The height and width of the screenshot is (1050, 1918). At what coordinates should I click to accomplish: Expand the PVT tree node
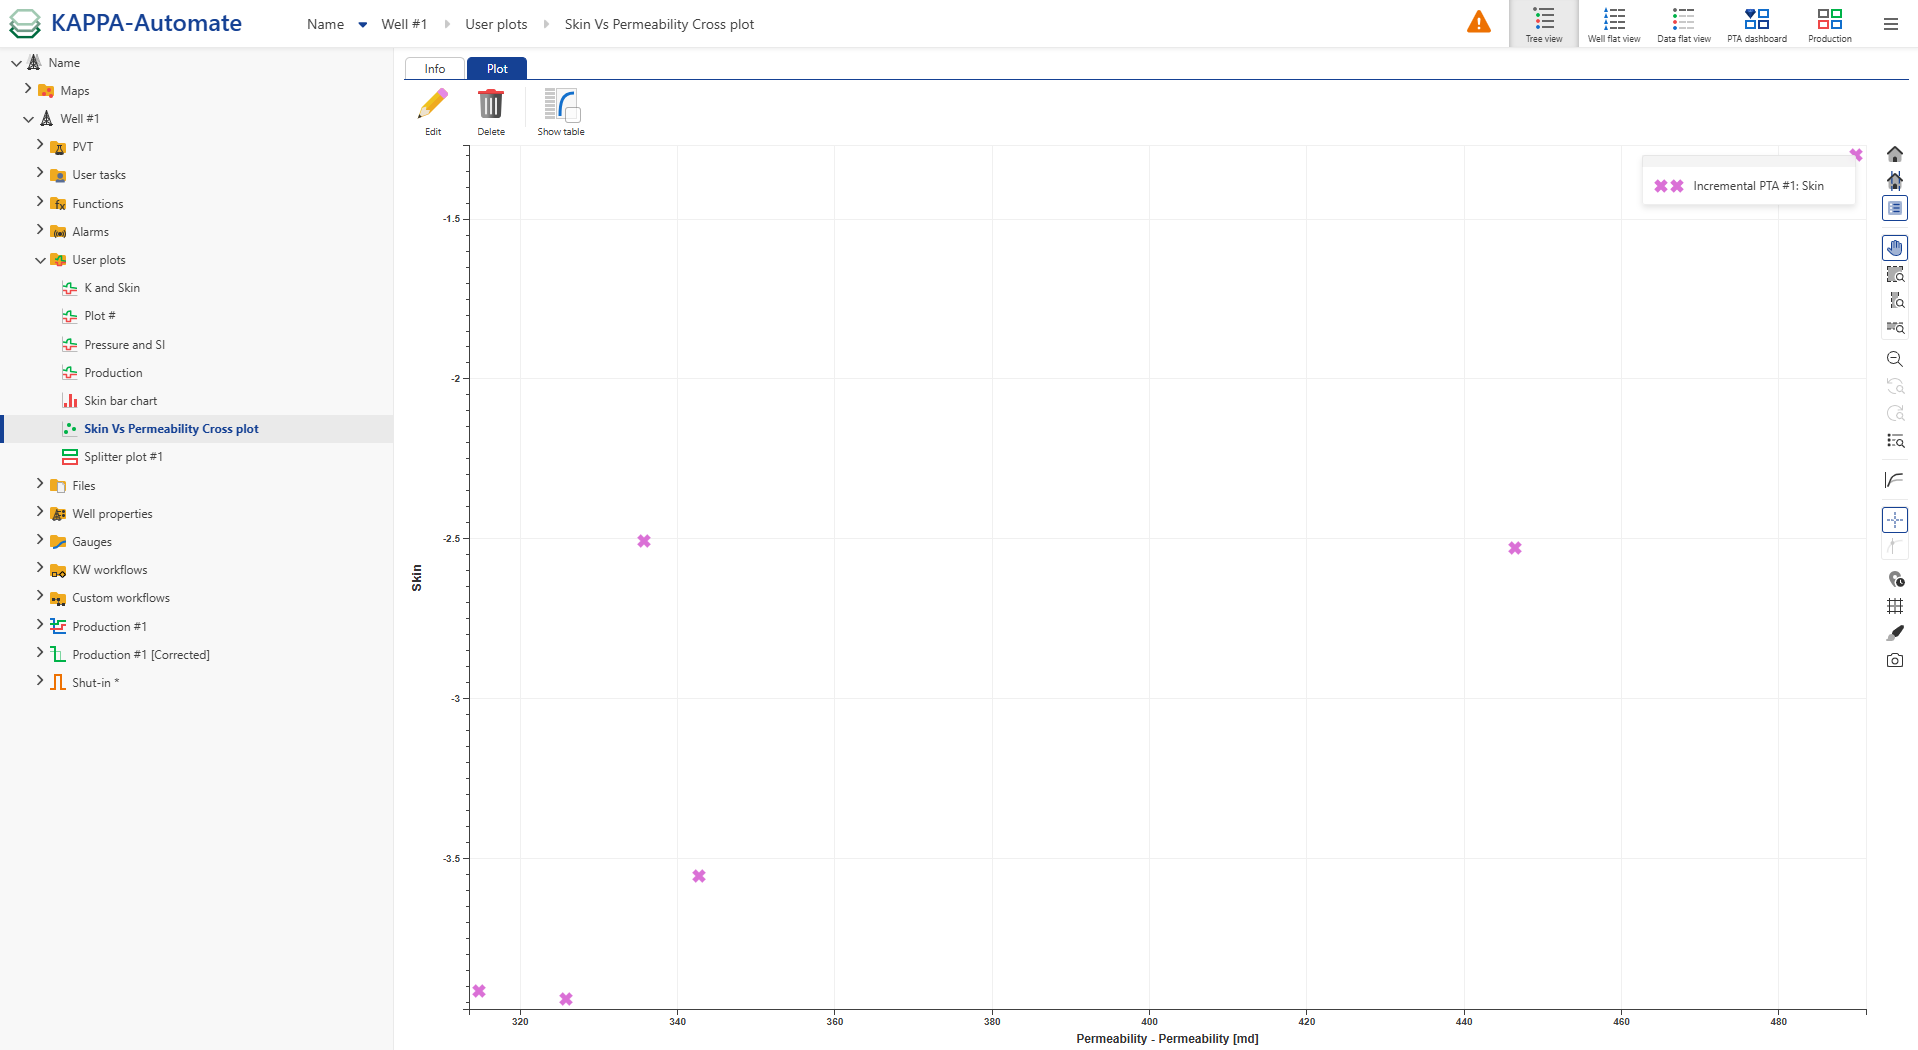tap(41, 146)
